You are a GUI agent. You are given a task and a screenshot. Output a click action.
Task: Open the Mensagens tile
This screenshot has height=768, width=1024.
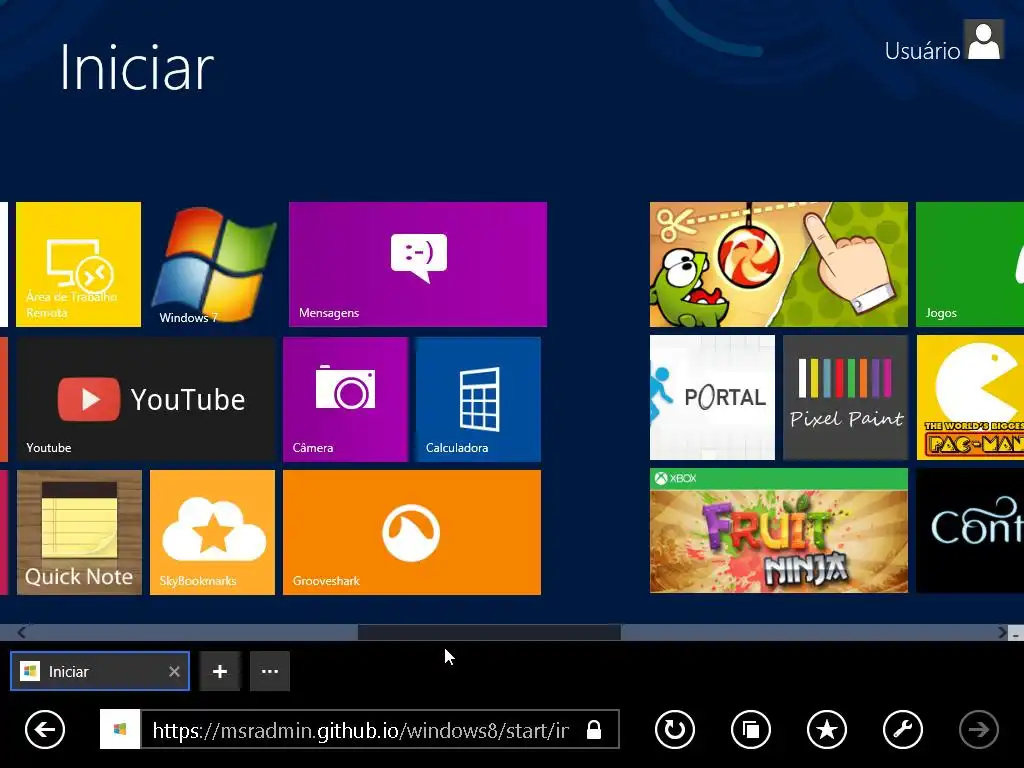418,264
